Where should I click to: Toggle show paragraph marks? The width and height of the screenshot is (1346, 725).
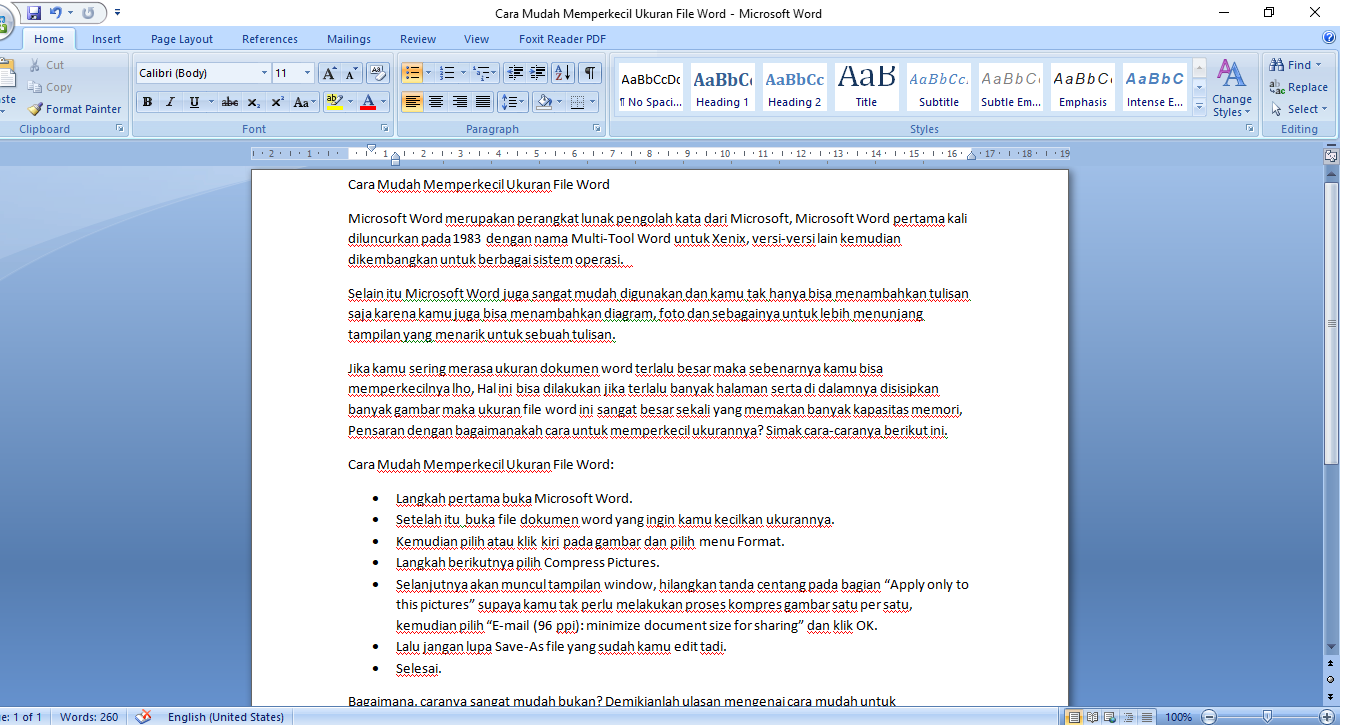[x=590, y=73]
